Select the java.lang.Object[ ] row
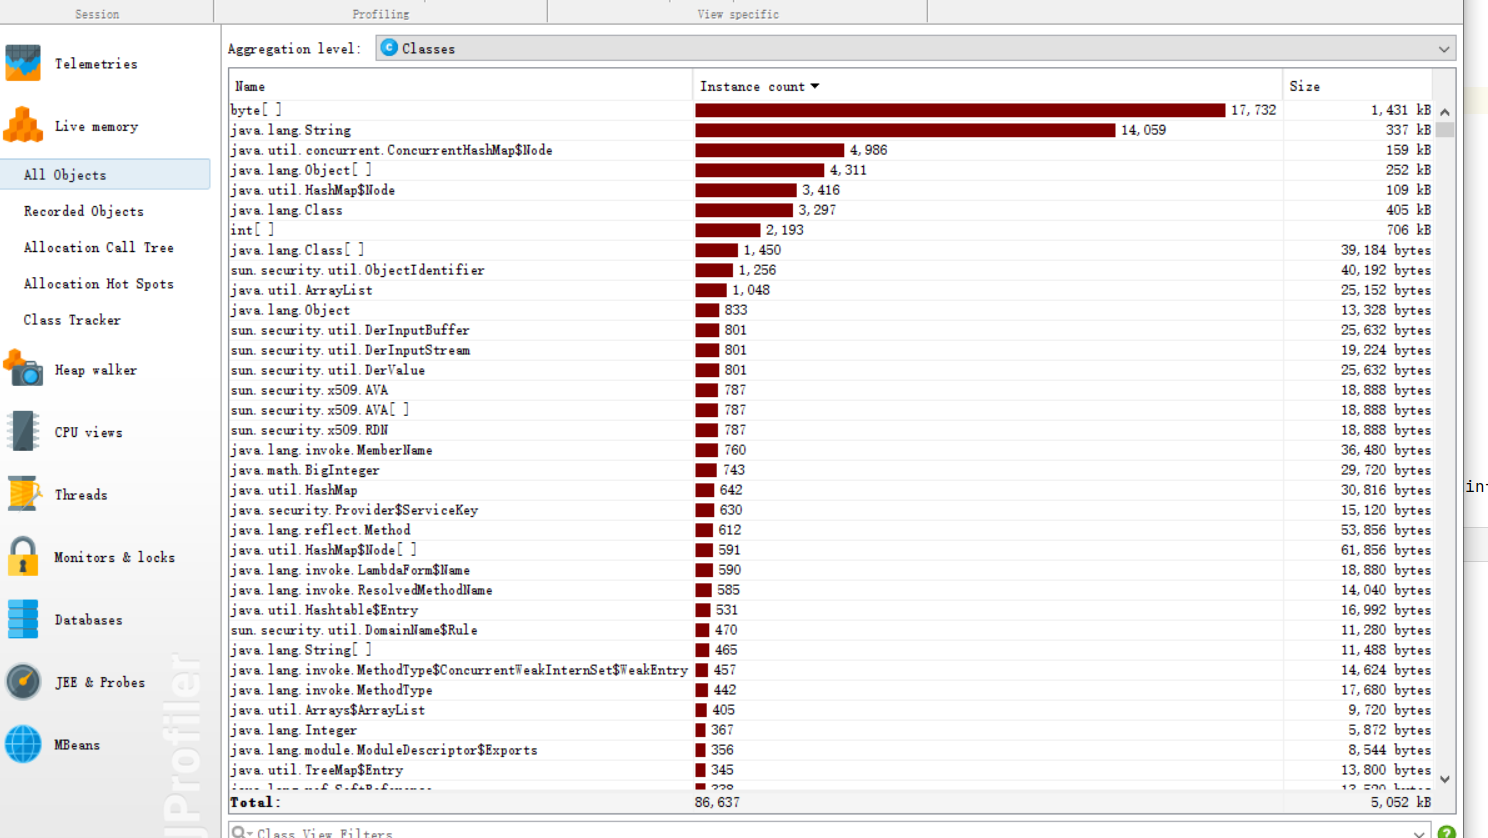Screen dimensions: 1488x838 point(831,170)
